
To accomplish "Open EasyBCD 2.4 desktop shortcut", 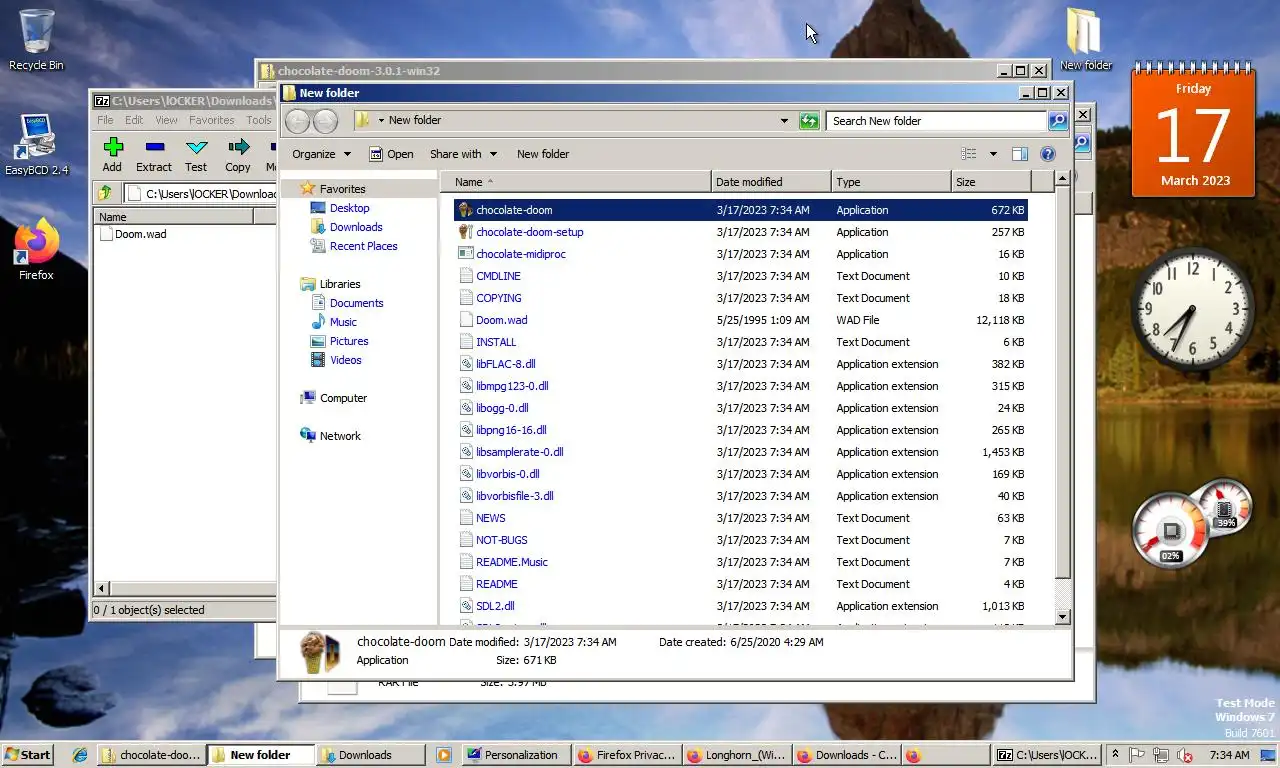I will point(37,145).
